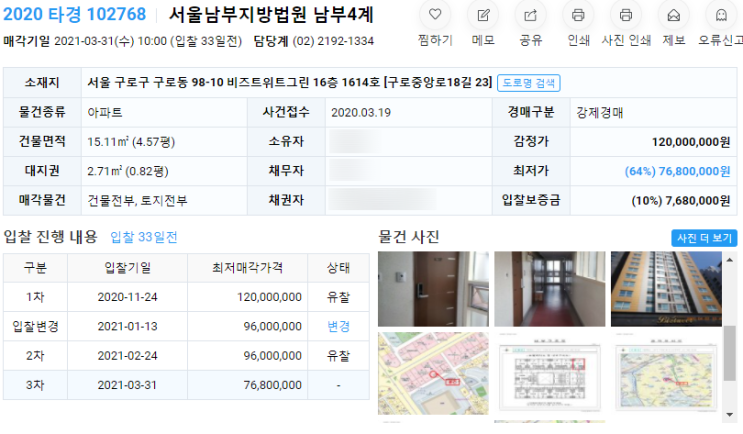The image size is (743, 434).
Task: Click the 사진 인쇄 printer icon
Action: [625, 15]
